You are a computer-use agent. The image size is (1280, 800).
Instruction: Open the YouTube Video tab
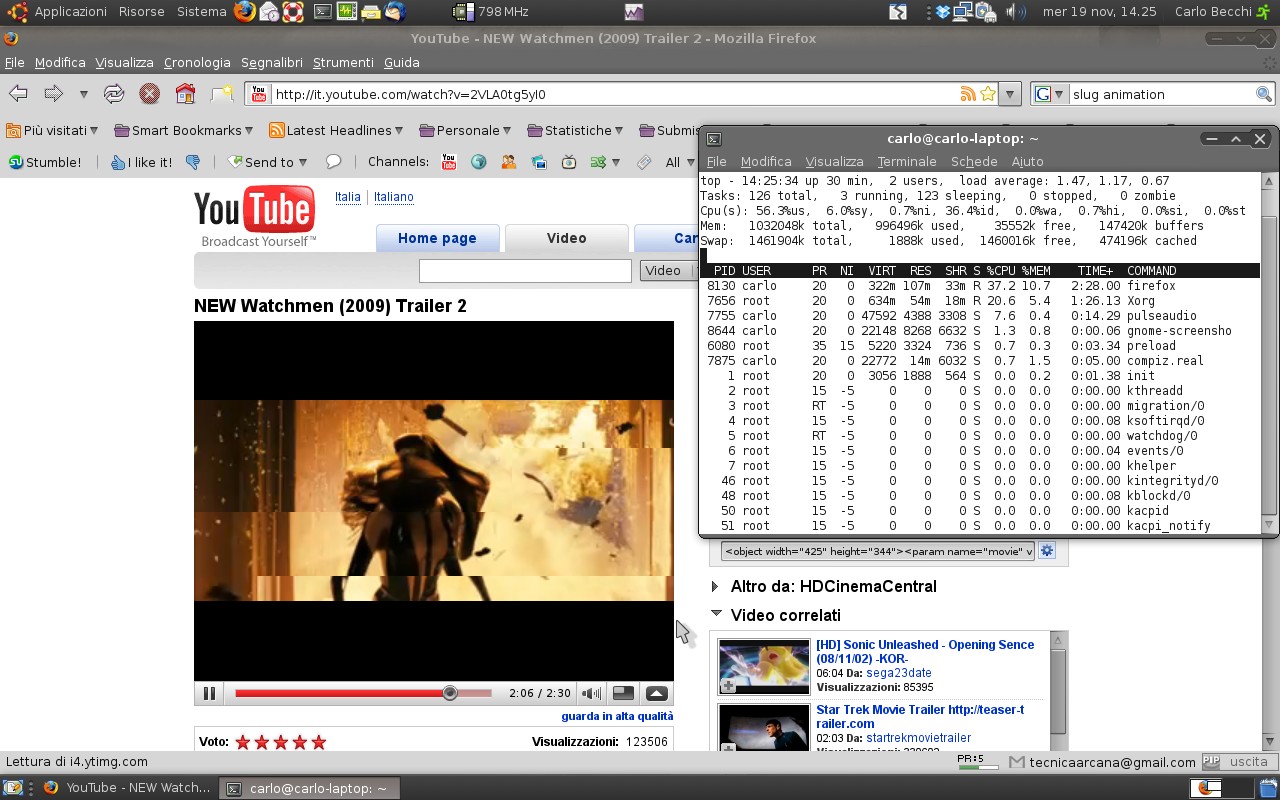click(x=566, y=238)
